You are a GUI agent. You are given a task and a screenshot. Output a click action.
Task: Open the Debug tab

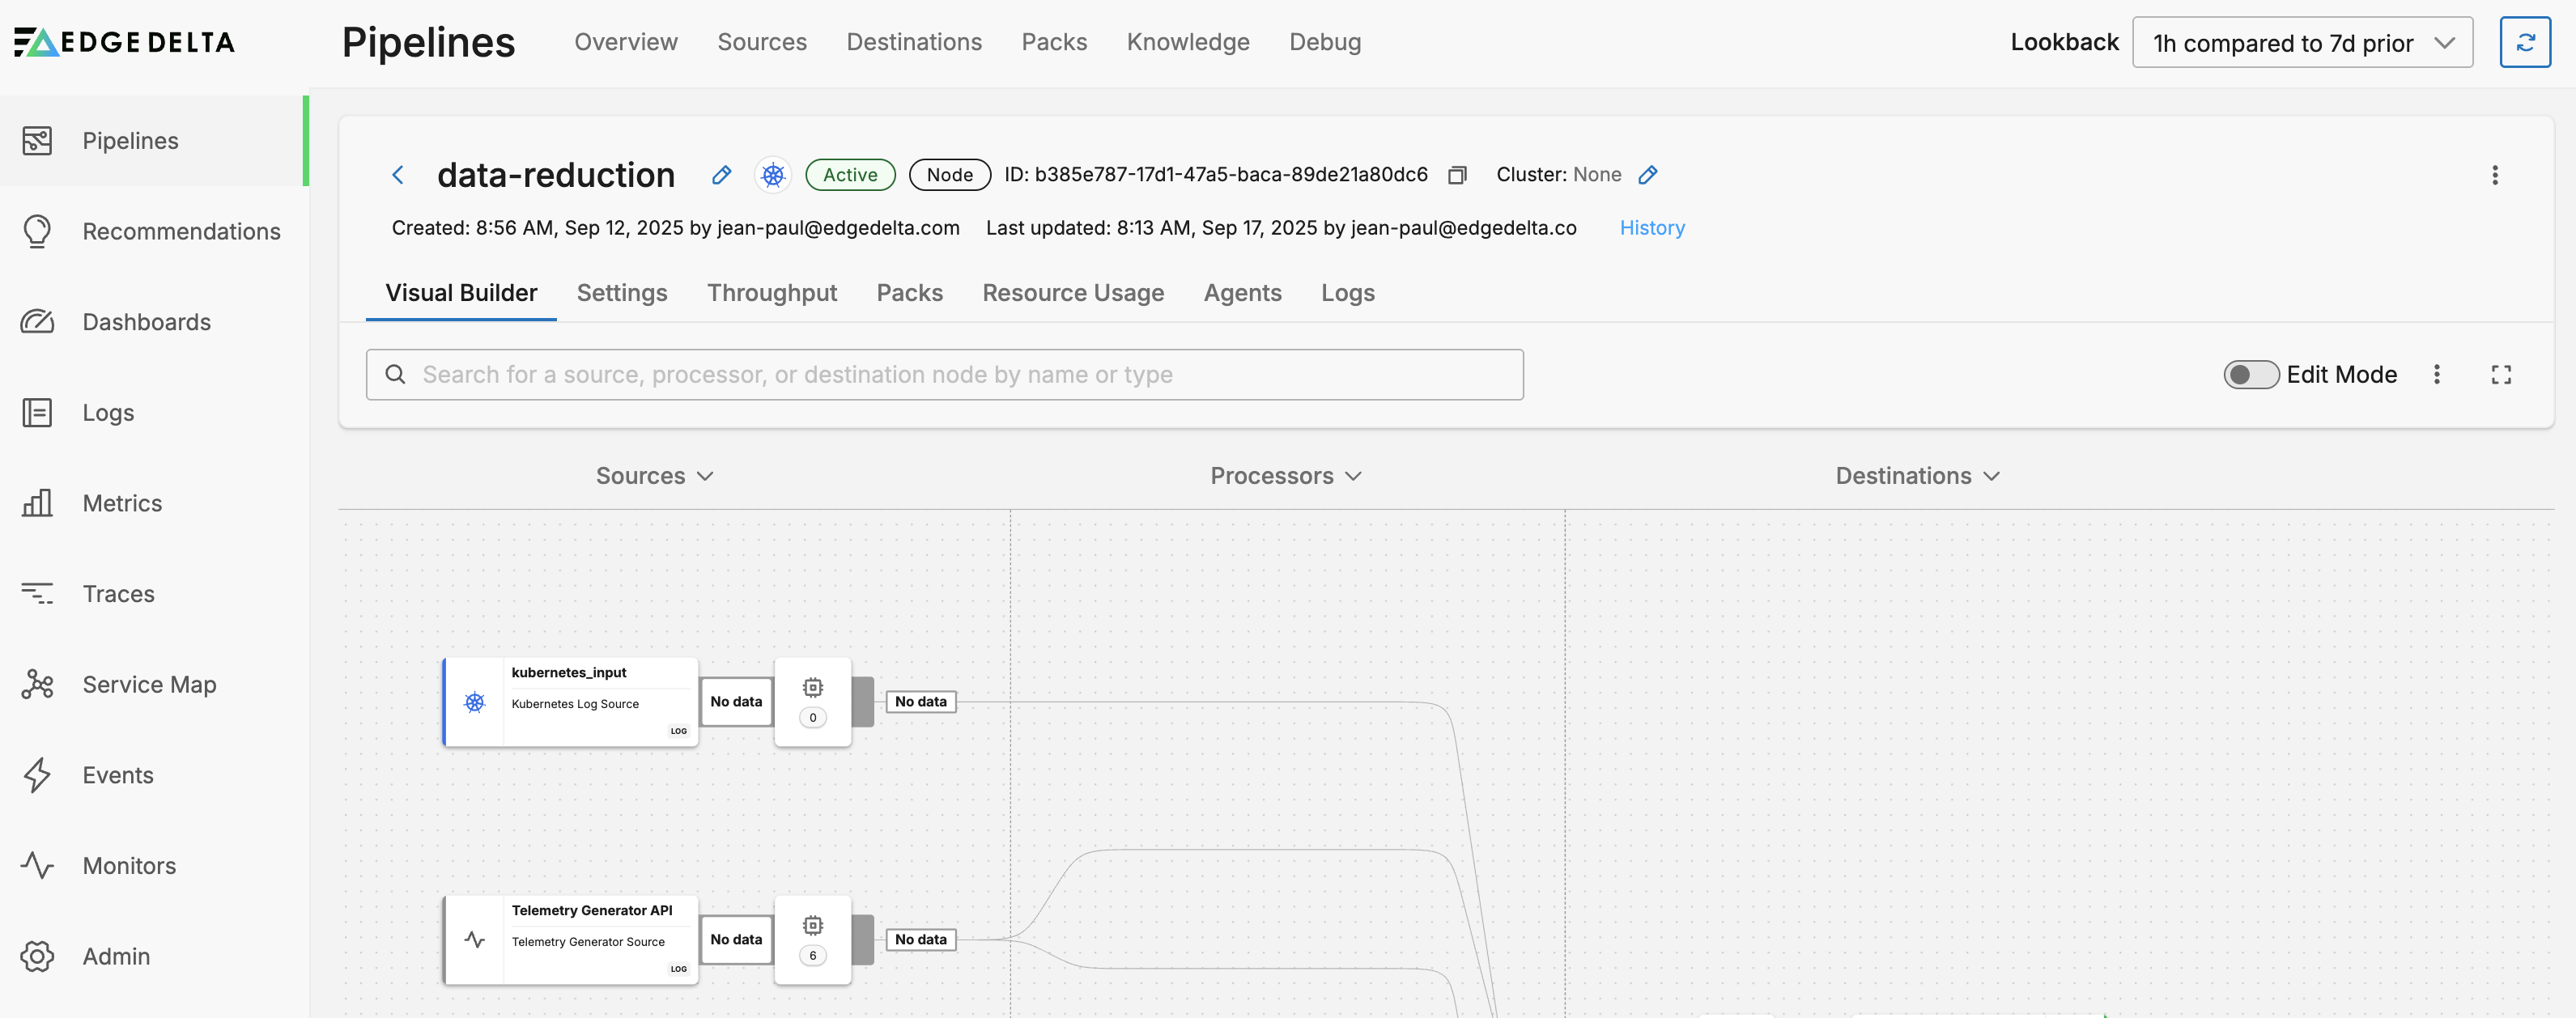point(1325,42)
